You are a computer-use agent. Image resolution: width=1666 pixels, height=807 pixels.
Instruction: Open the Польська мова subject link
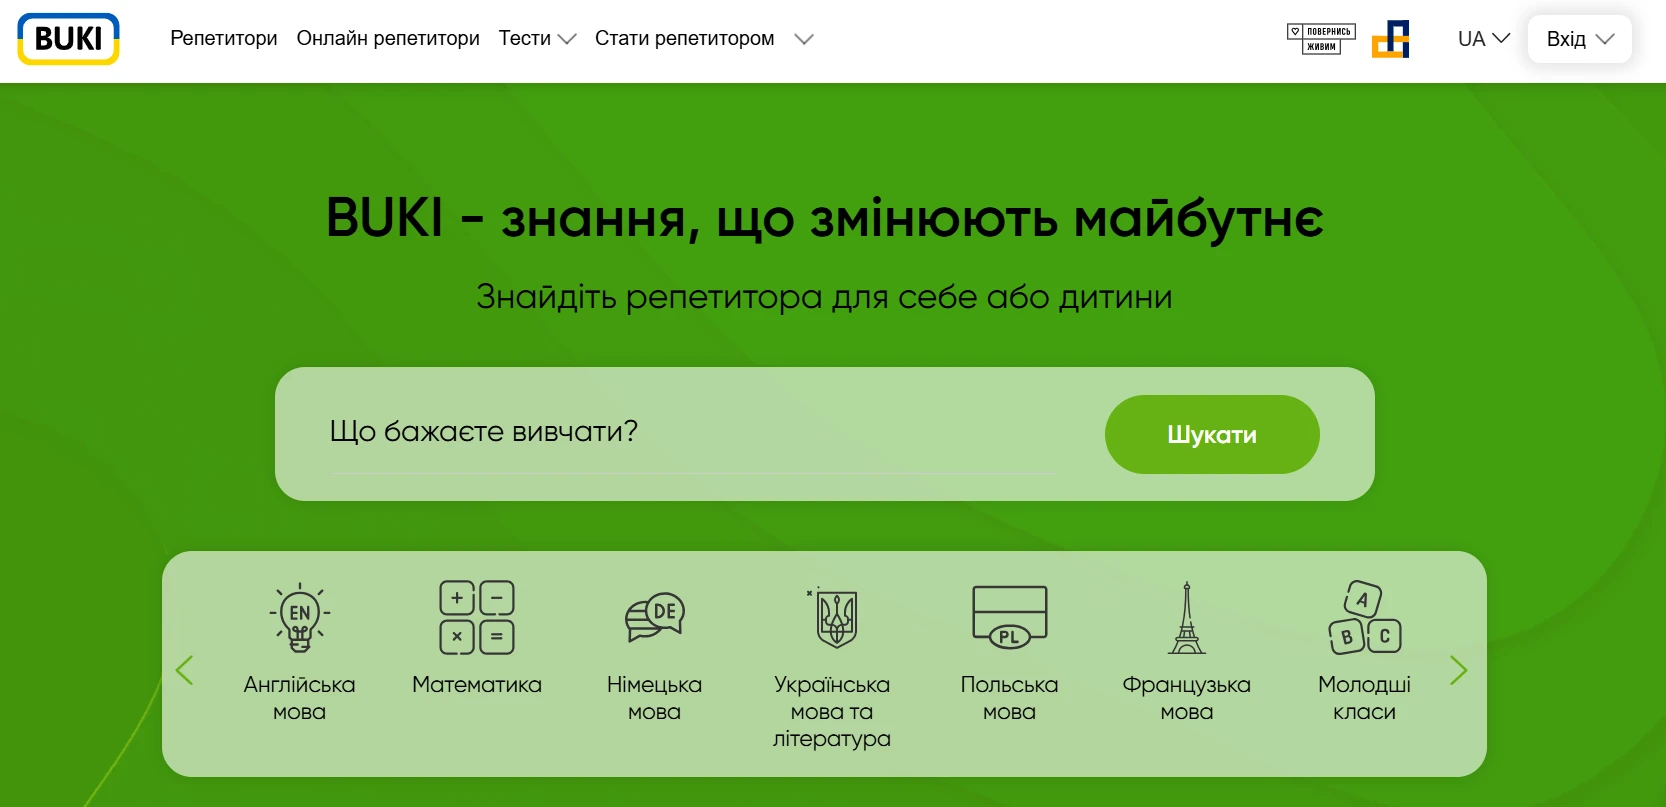[x=1010, y=698]
